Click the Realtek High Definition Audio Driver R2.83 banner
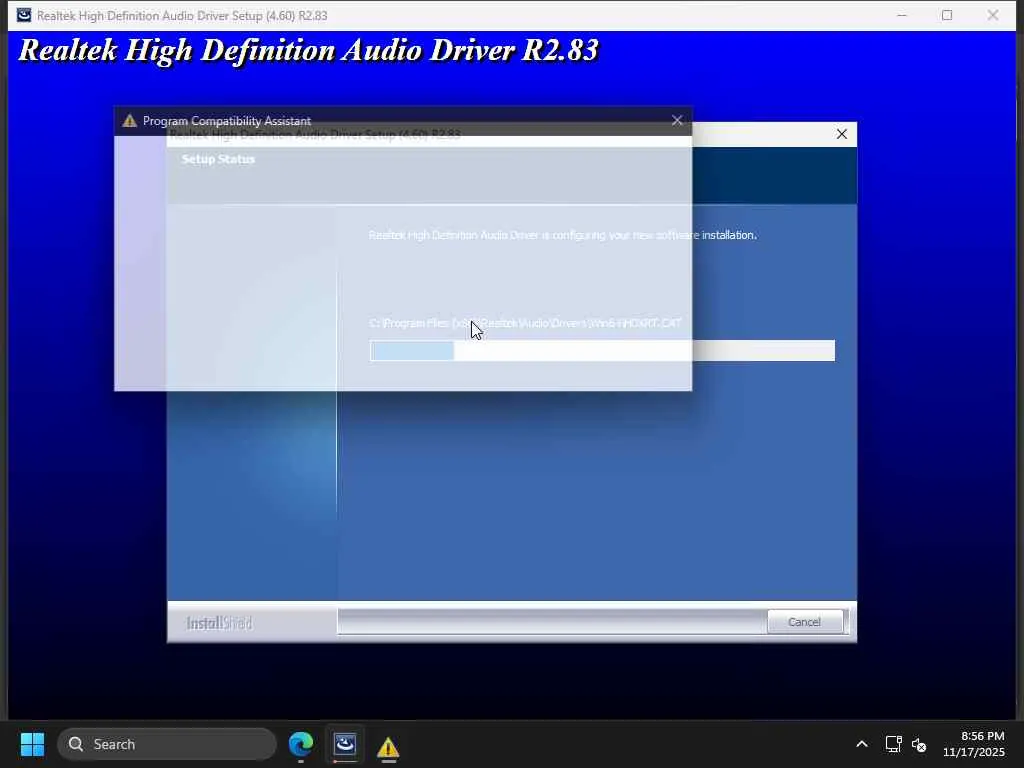This screenshot has height=768, width=1024. [308, 50]
